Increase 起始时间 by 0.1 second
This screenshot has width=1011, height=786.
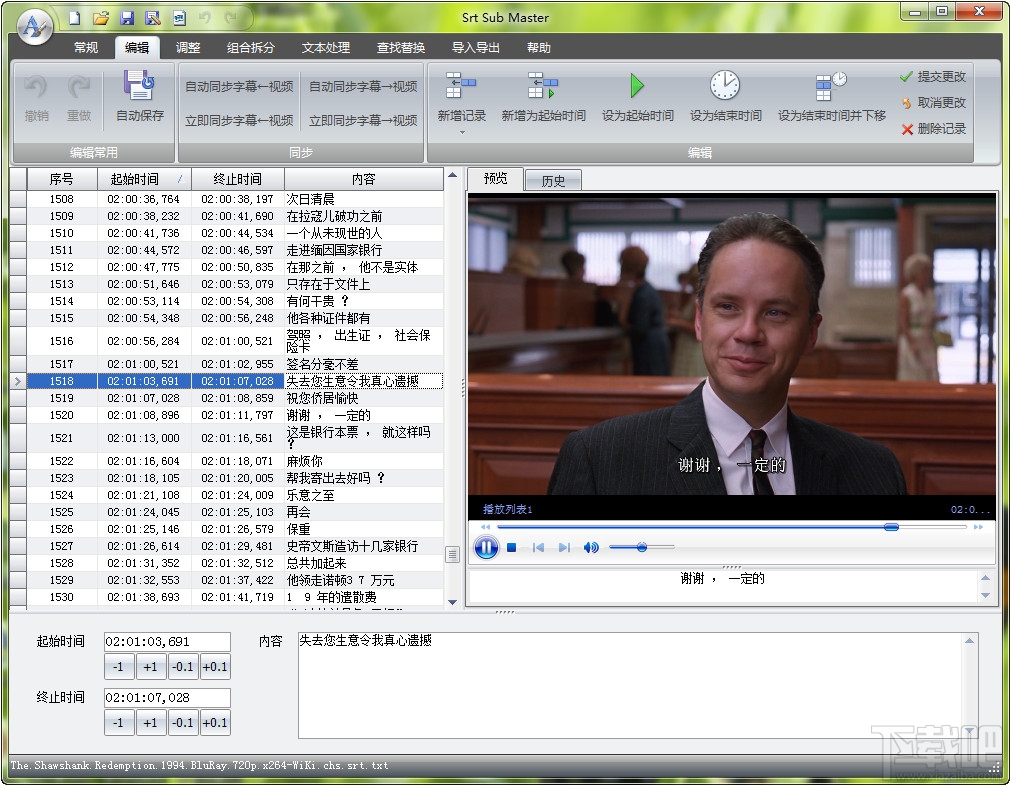[215, 667]
